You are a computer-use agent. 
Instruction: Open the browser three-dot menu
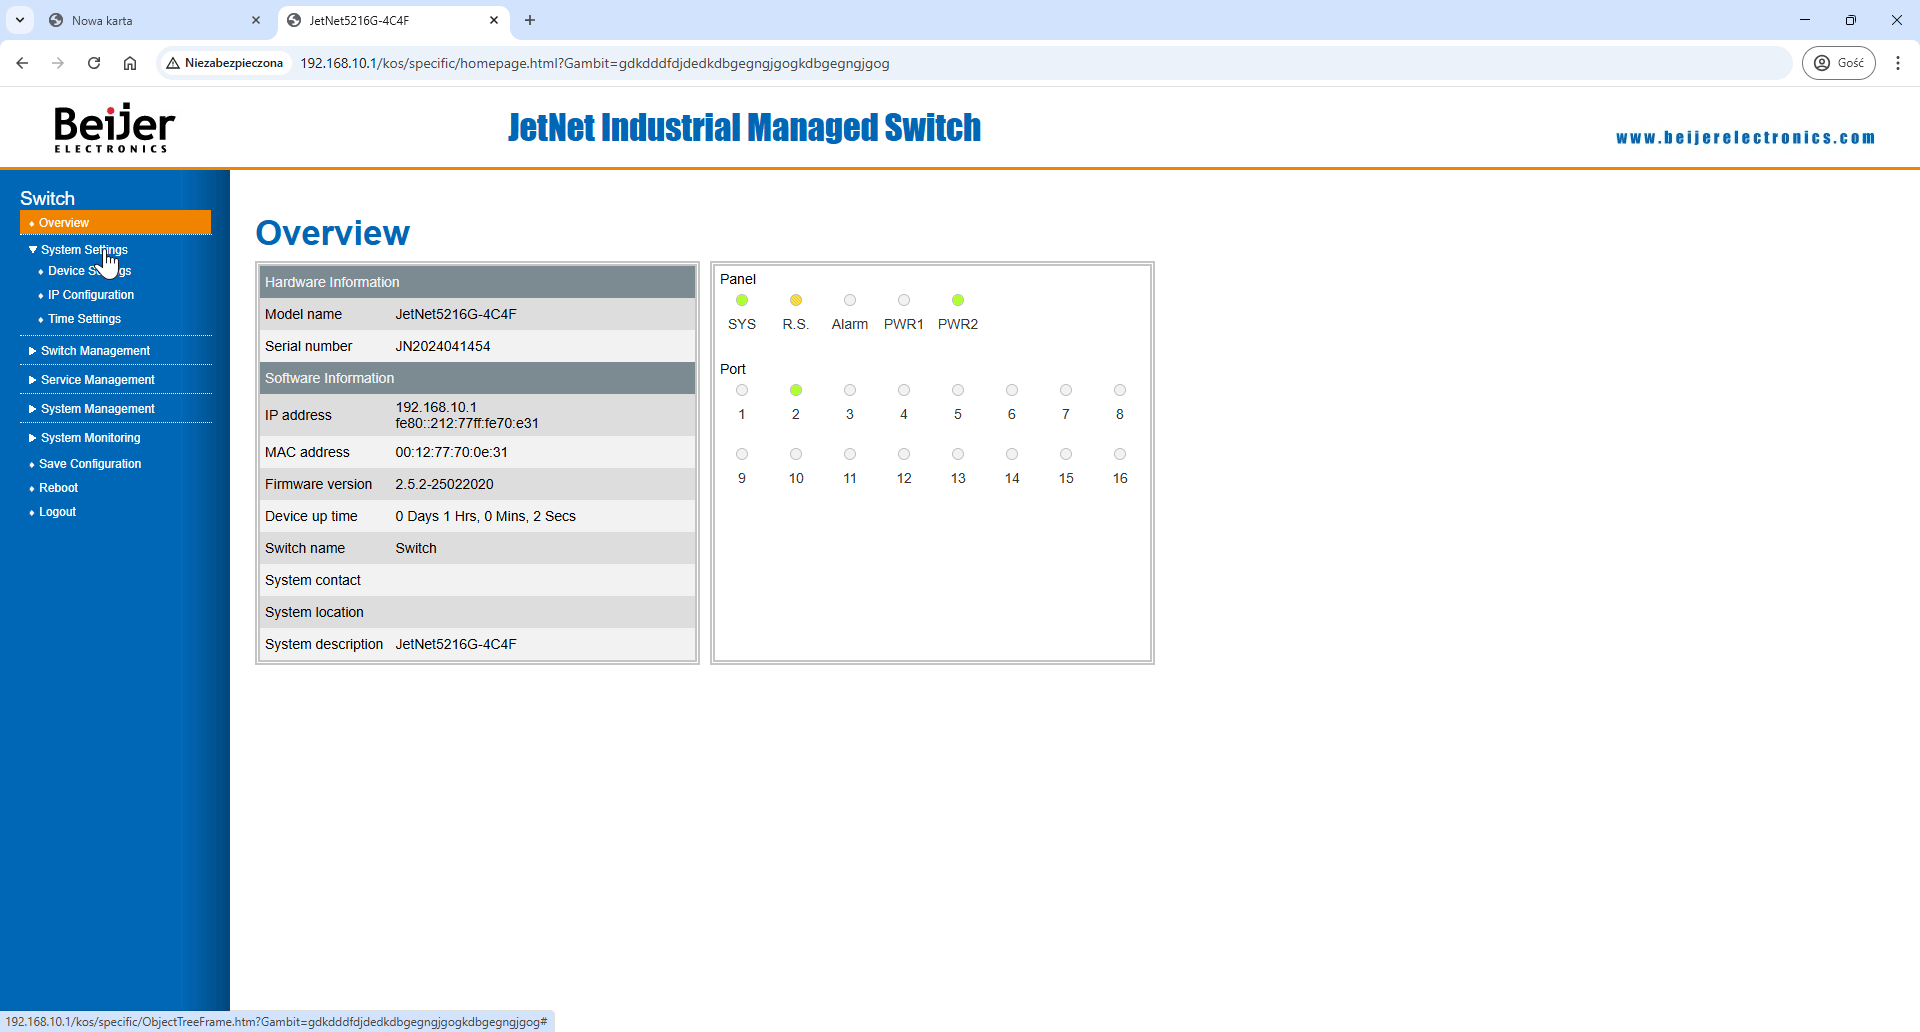1898,63
